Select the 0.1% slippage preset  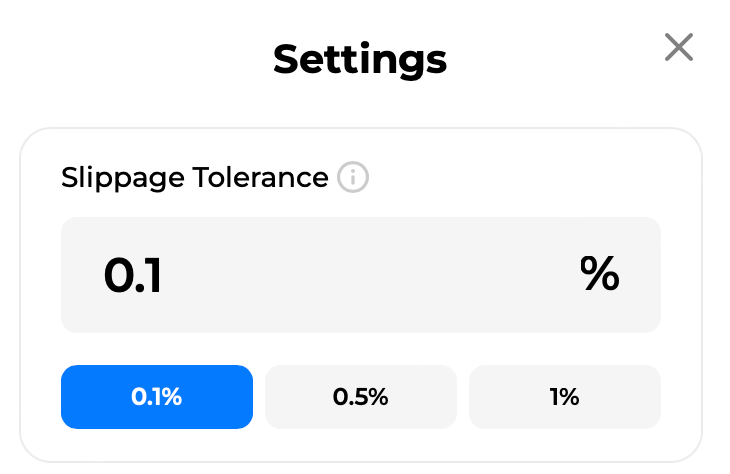coord(157,397)
